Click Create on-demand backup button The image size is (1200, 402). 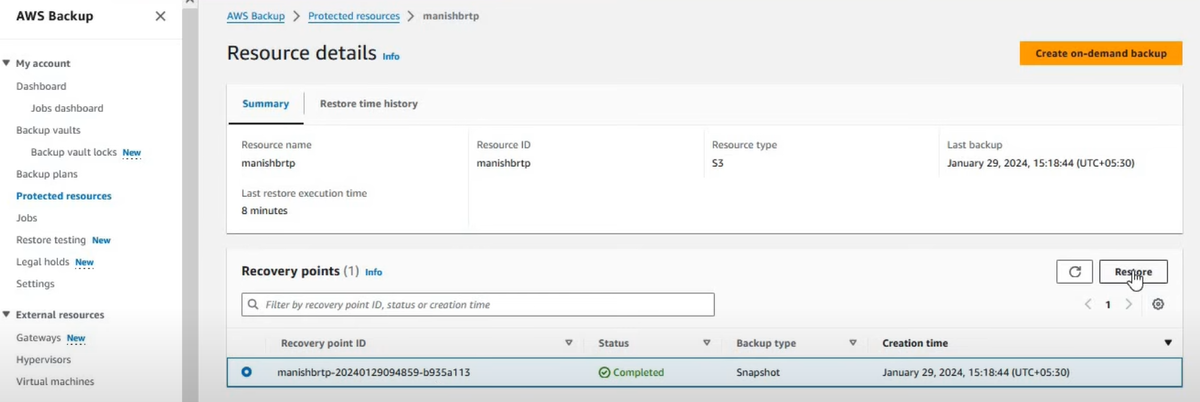point(1101,54)
